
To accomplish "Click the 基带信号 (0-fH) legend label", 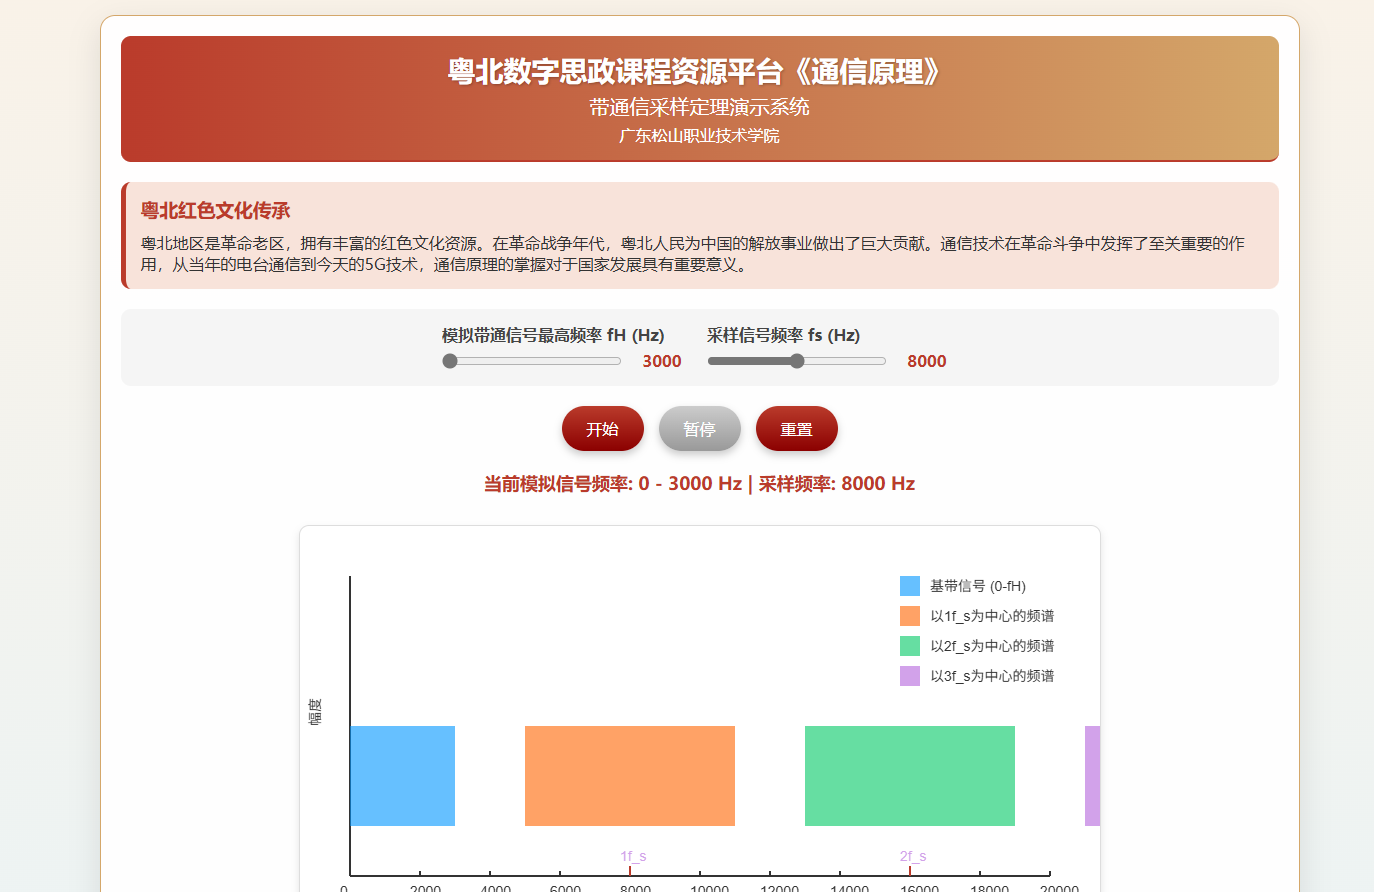I will pyautogui.click(x=977, y=586).
